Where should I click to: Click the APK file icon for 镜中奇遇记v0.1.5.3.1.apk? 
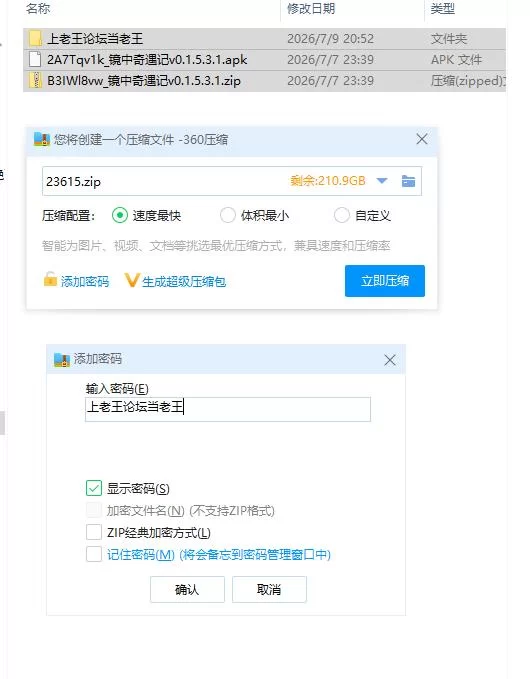pyautogui.click(x=35, y=59)
